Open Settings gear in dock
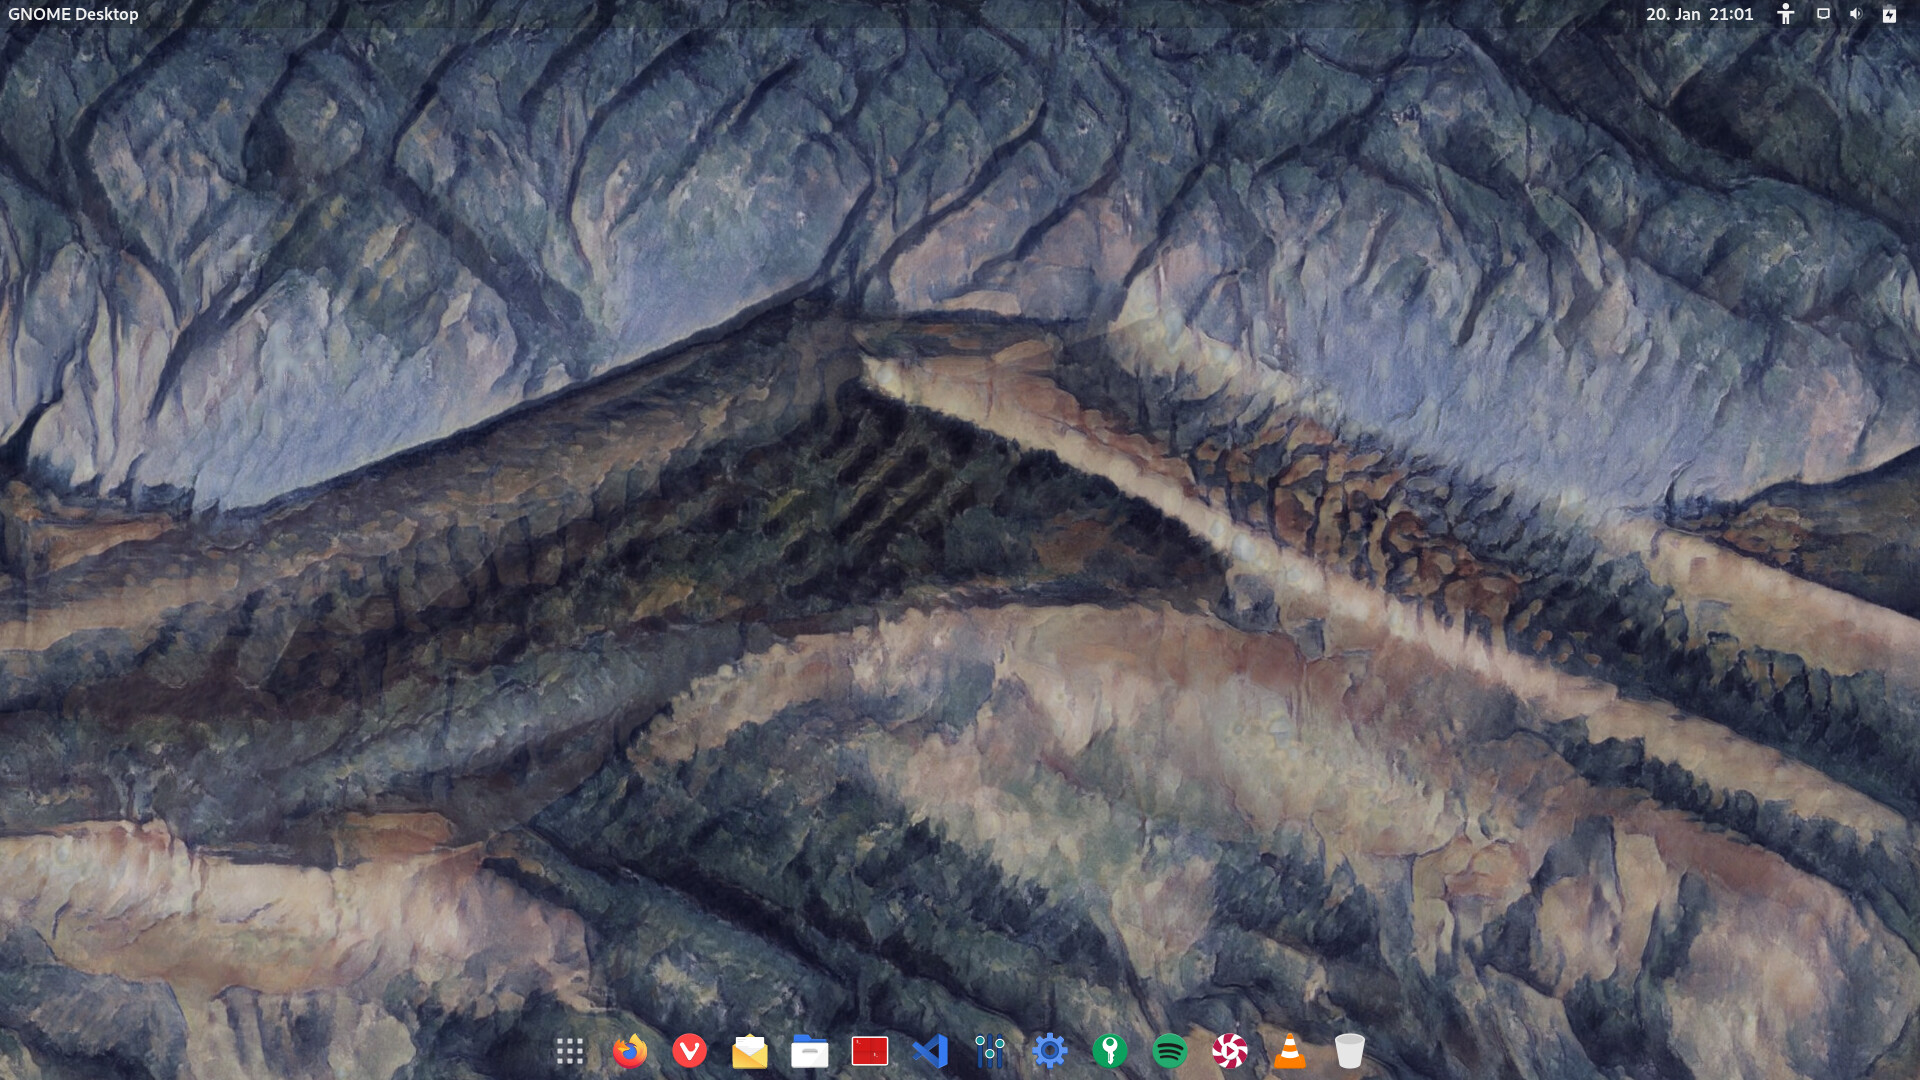Viewport: 1920px width, 1080px height. click(x=1049, y=1051)
